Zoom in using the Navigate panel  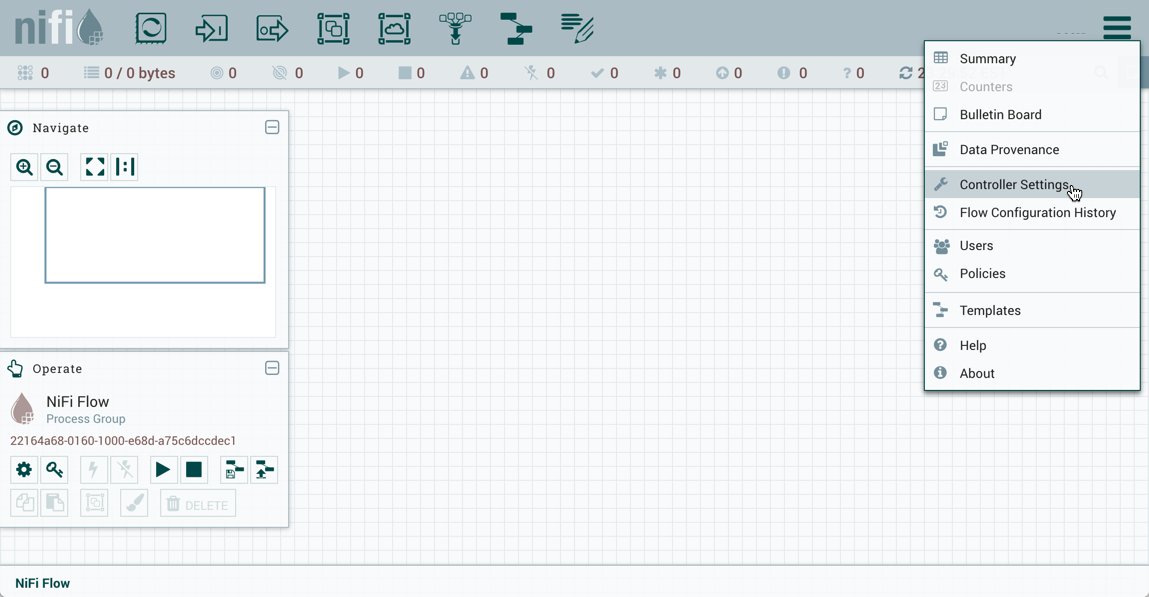click(25, 167)
